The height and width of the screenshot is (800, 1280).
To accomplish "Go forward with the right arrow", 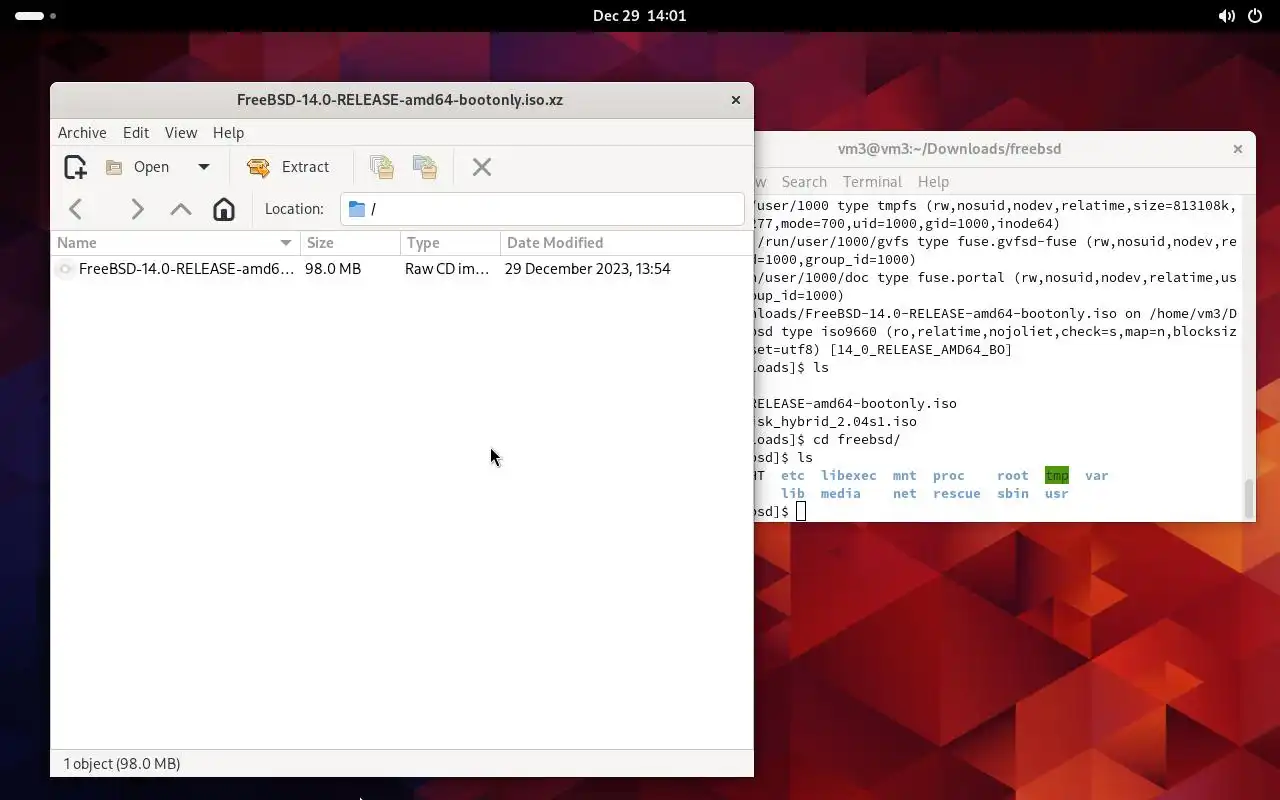I will [137, 209].
